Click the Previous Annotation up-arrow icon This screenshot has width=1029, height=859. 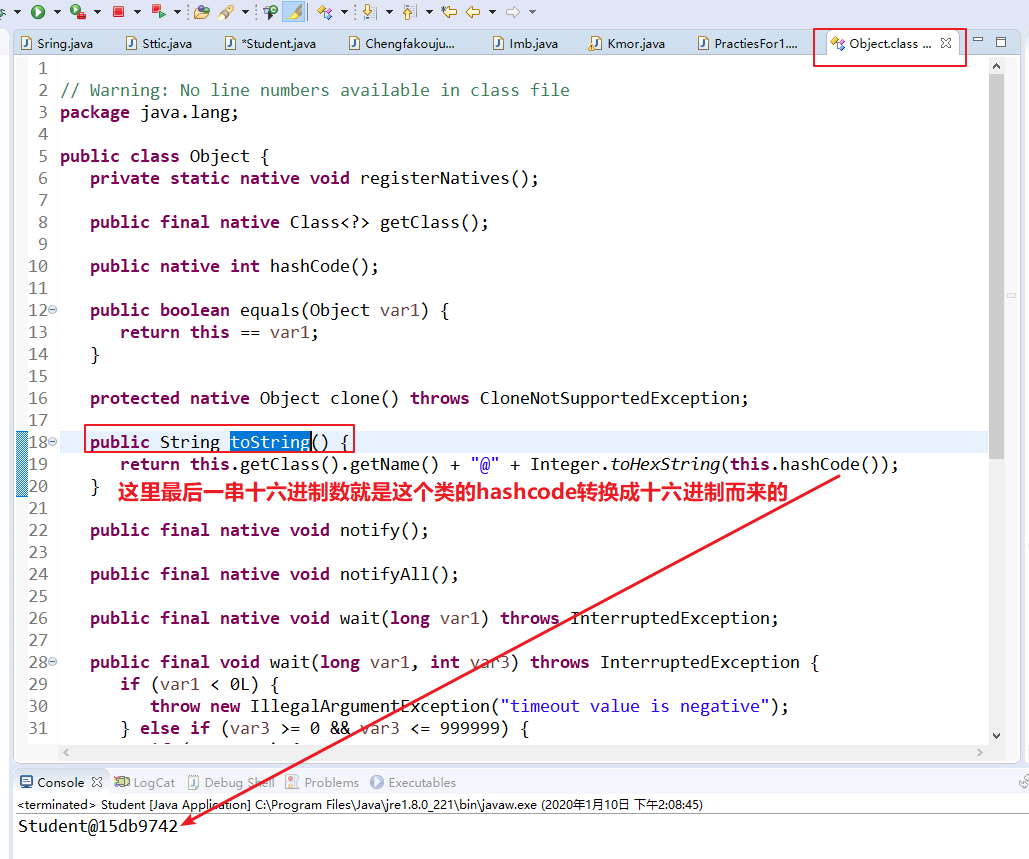(410, 12)
